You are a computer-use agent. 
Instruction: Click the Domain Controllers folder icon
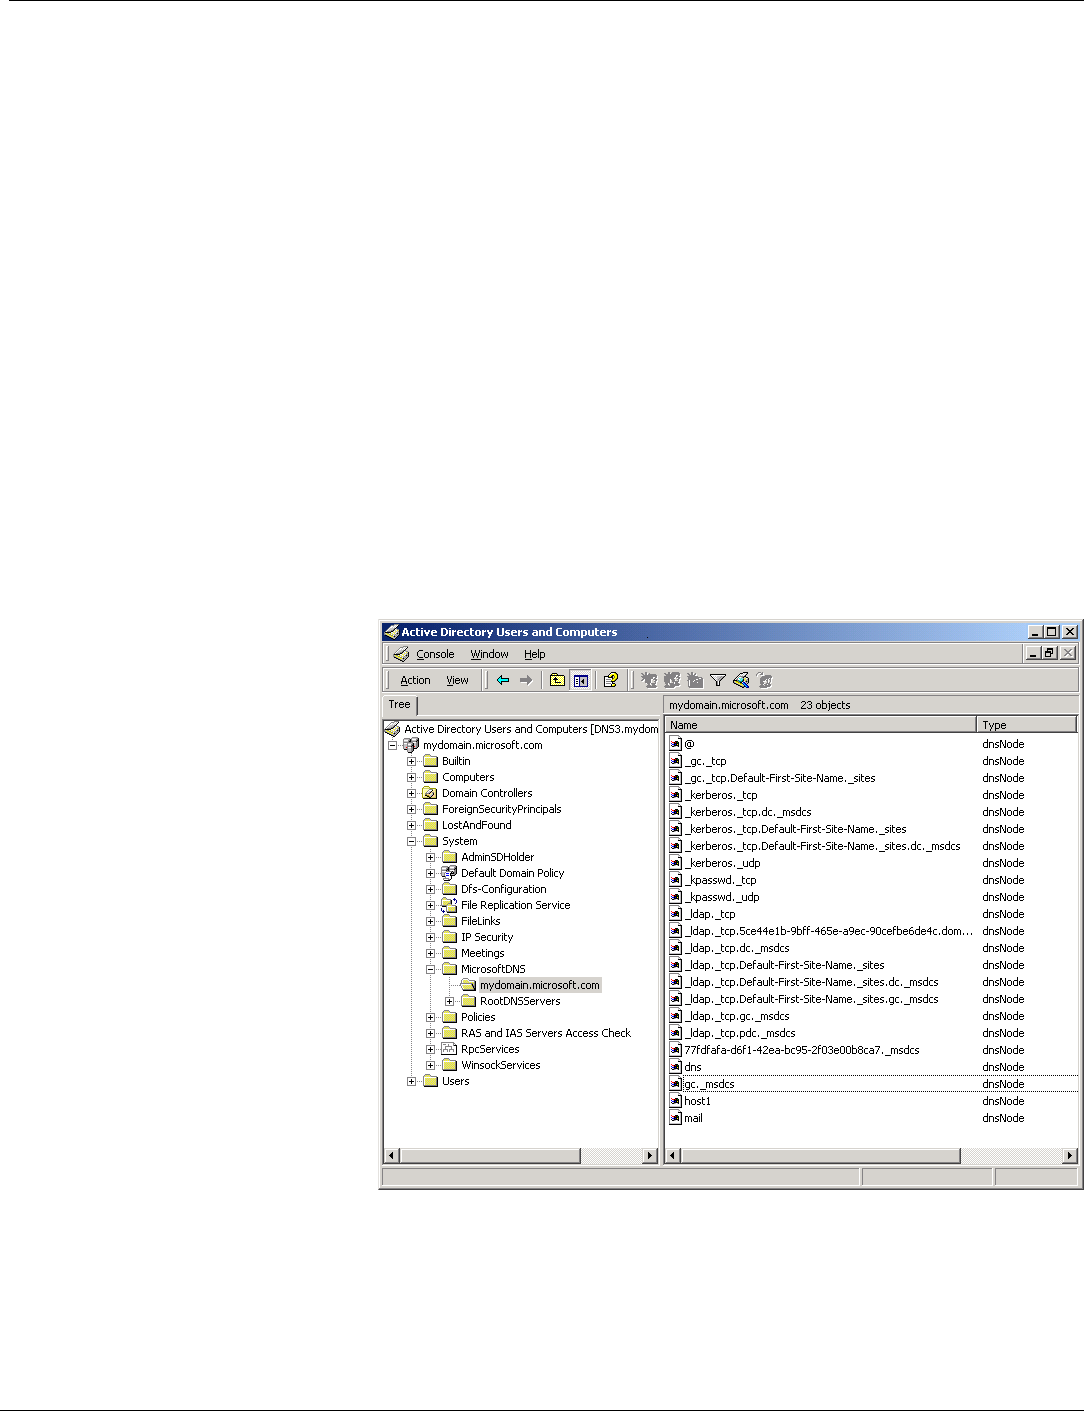coord(430,793)
